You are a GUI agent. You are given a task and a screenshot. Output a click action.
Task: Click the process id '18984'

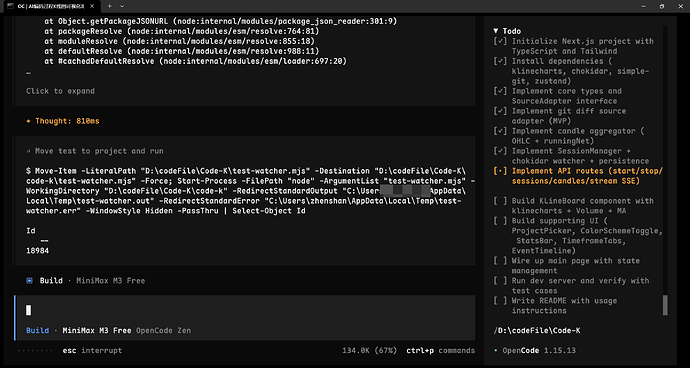pos(37,251)
